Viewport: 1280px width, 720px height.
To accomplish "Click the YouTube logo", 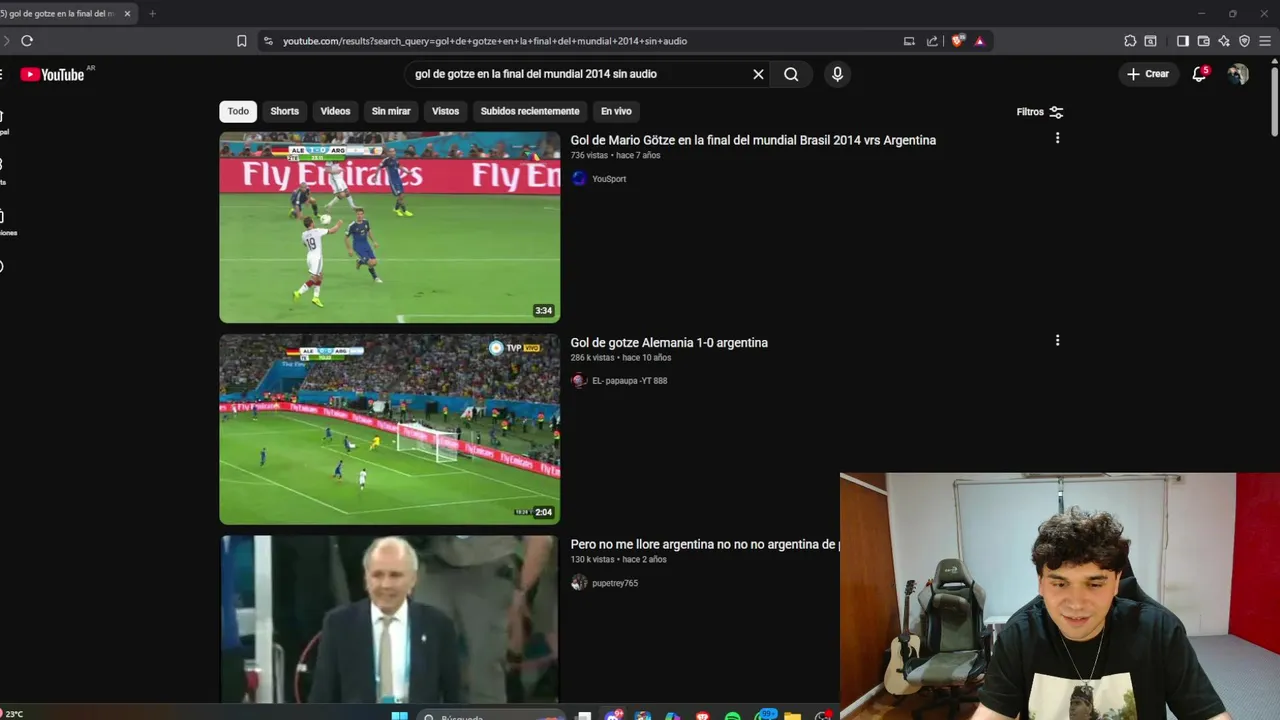I will pos(52,74).
